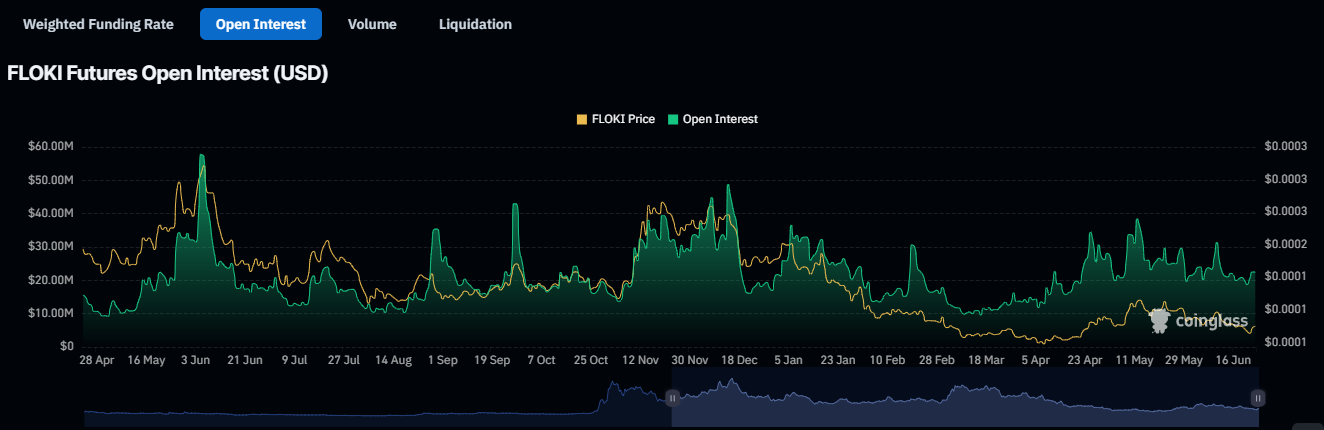Viewport: 1324px width, 430px height.
Task: Click the 23 Apr date label
Action: pyautogui.click(x=1083, y=360)
